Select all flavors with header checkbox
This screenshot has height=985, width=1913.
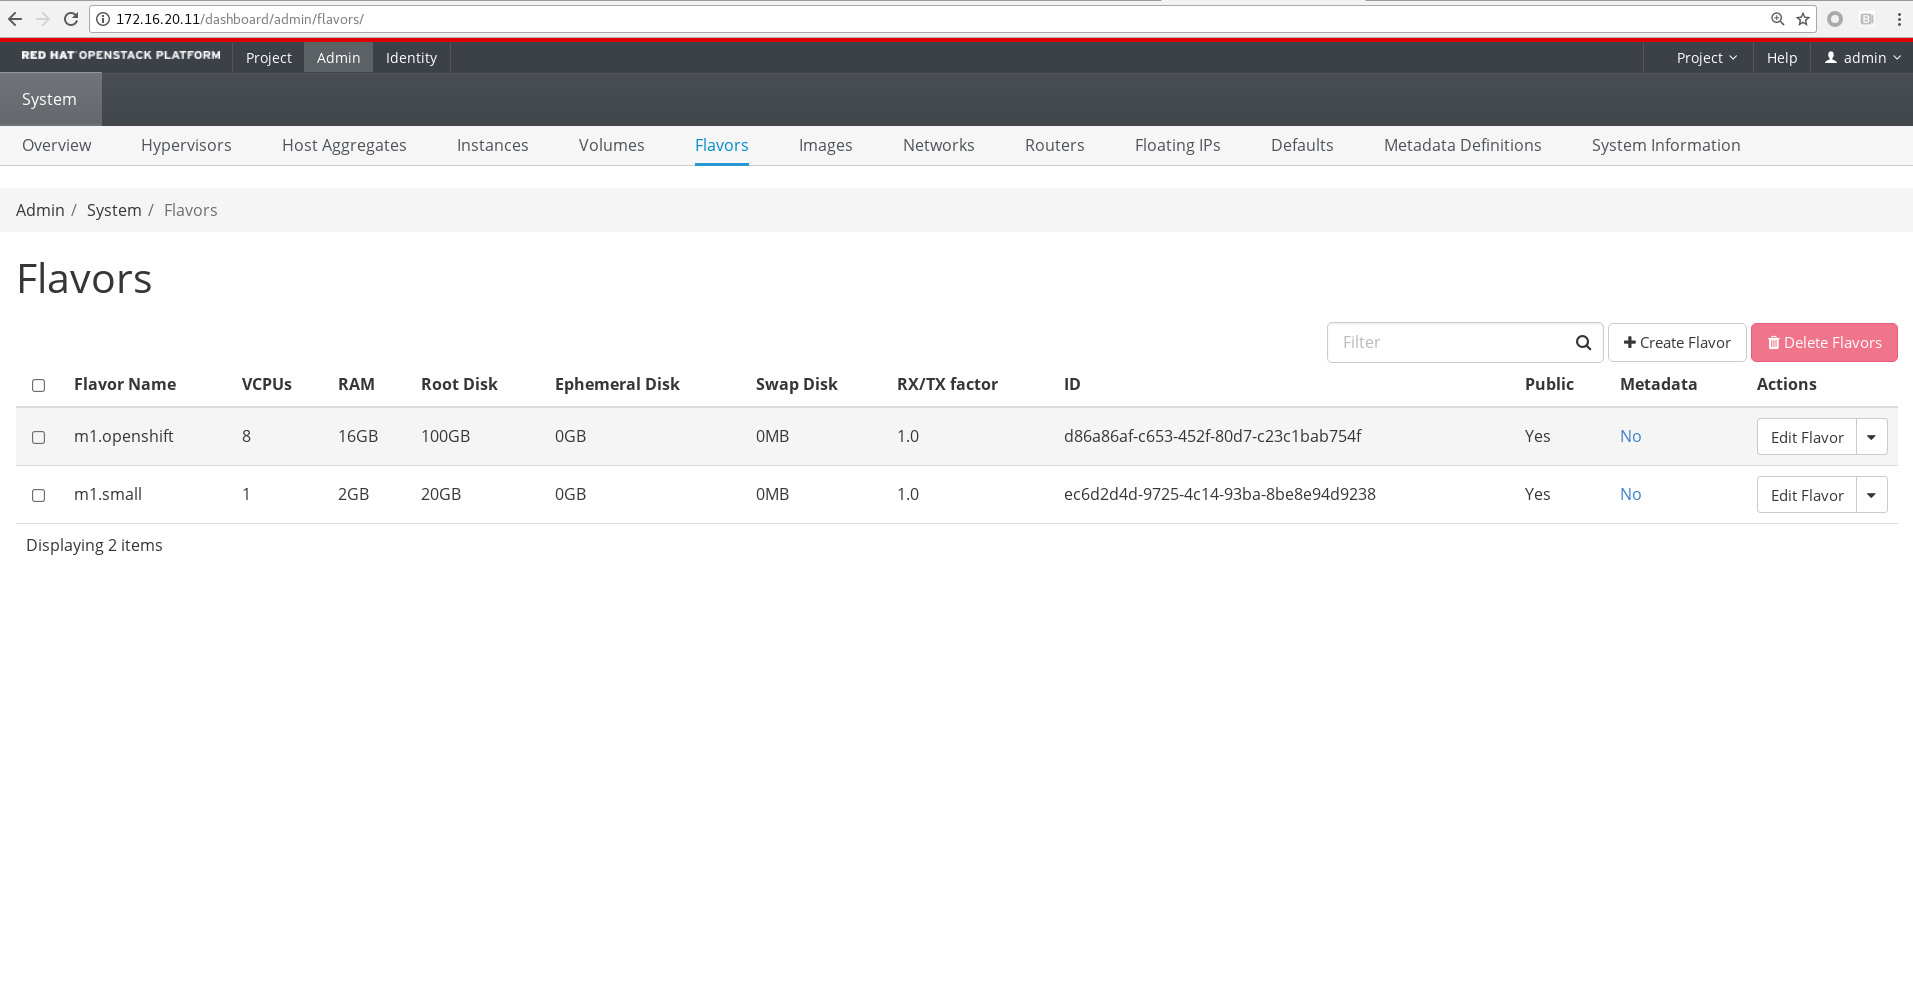click(39, 385)
